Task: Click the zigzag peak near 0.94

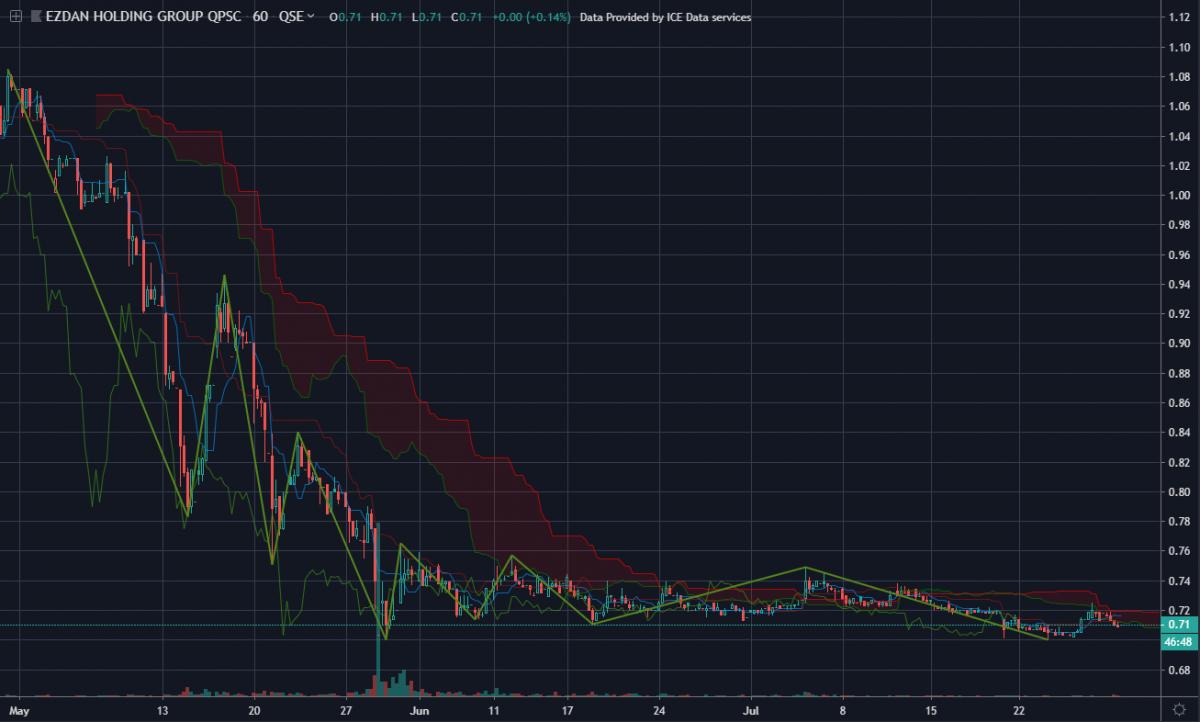Action: [x=224, y=276]
